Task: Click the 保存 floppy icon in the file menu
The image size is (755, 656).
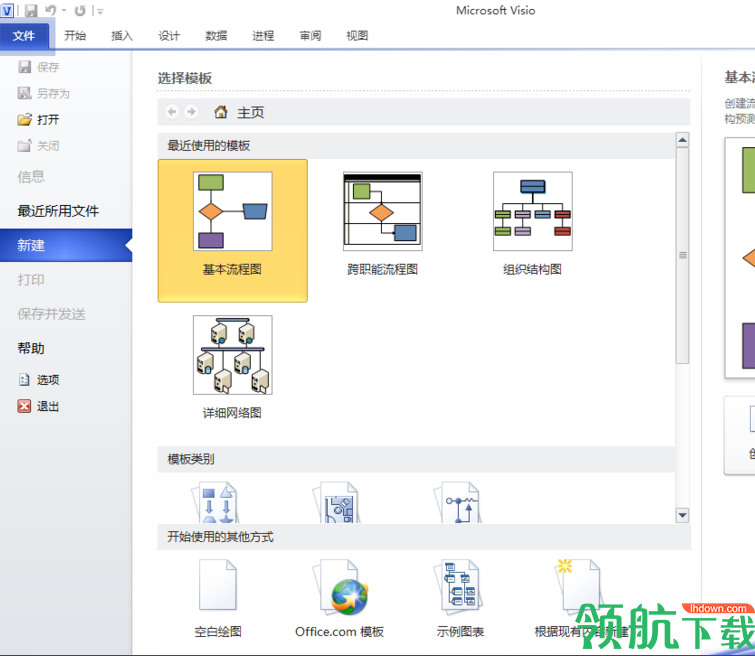Action: (24, 67)
